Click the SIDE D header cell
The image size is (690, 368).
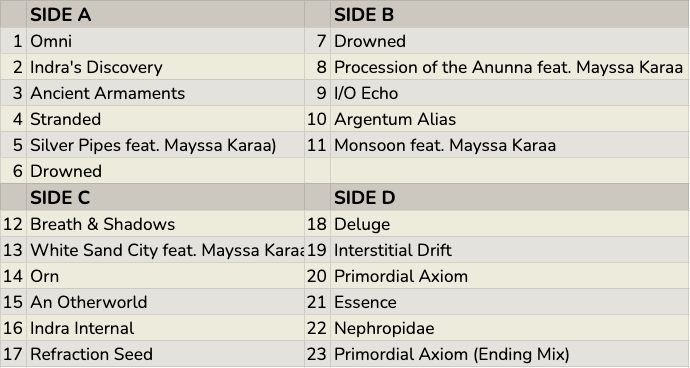pyautogui.click(x=509, y=197)
